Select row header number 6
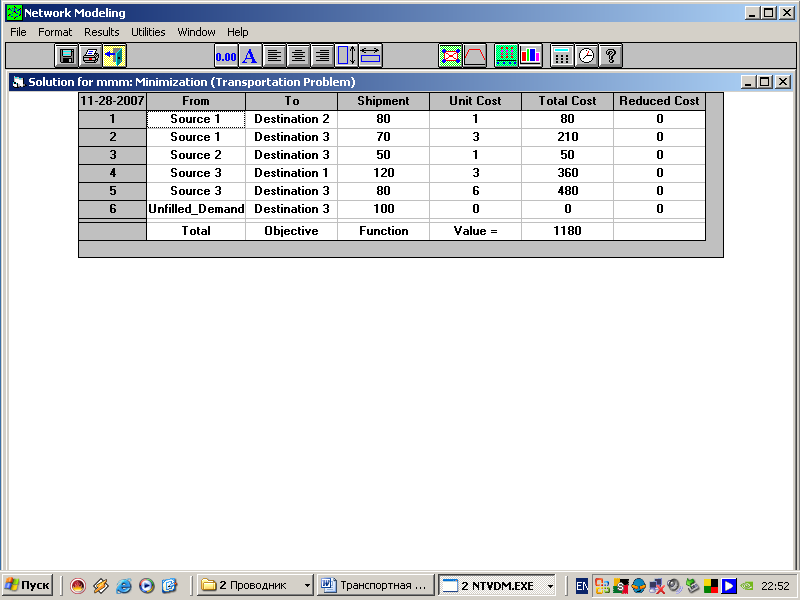Viewport: 800px width, 600px height. tap(113, 209)
